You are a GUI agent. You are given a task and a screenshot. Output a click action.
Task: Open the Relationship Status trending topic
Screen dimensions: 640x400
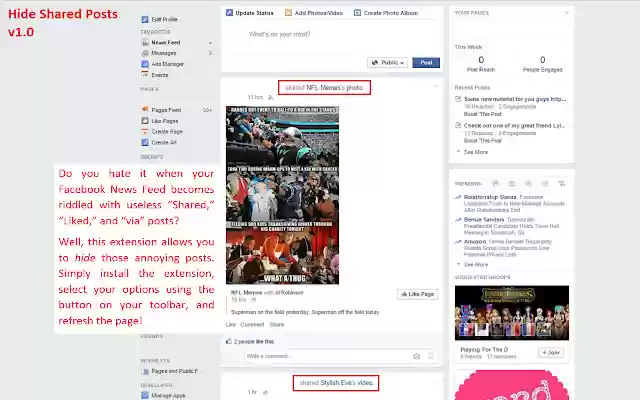click(x=490, y=197)
